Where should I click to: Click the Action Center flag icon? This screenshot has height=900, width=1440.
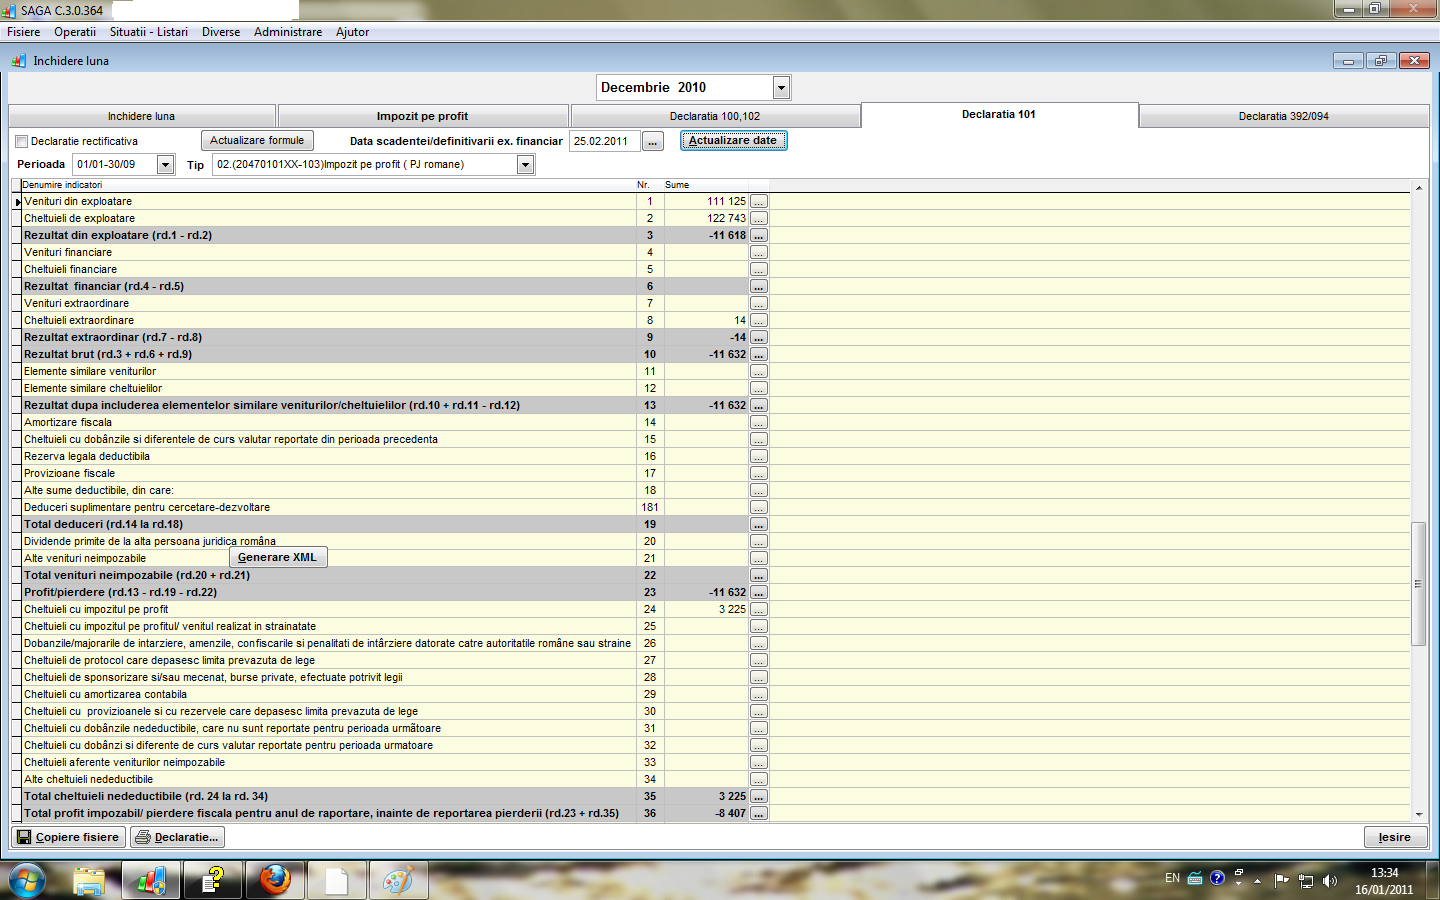tap(1282, 880)
